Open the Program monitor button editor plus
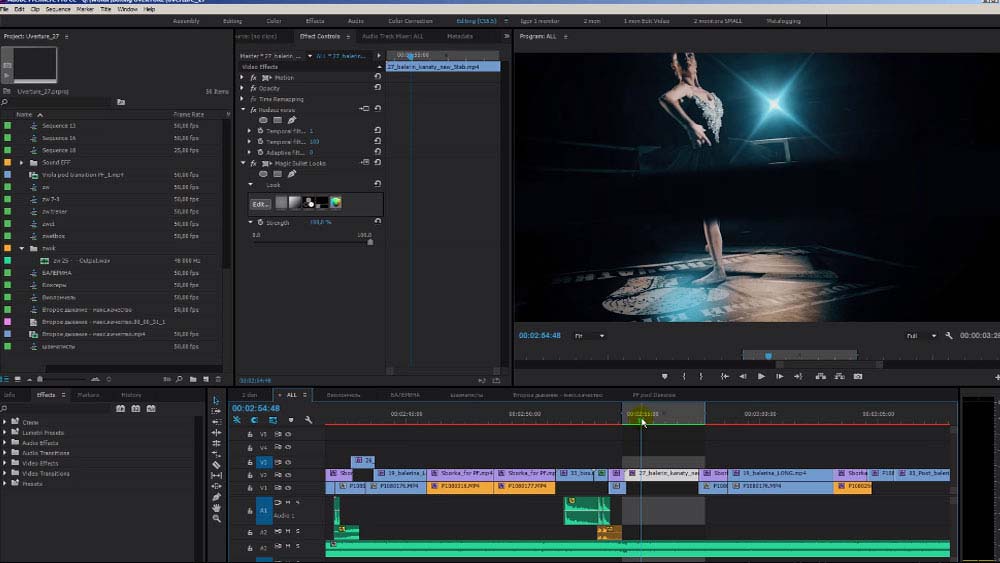 point(996,377)
